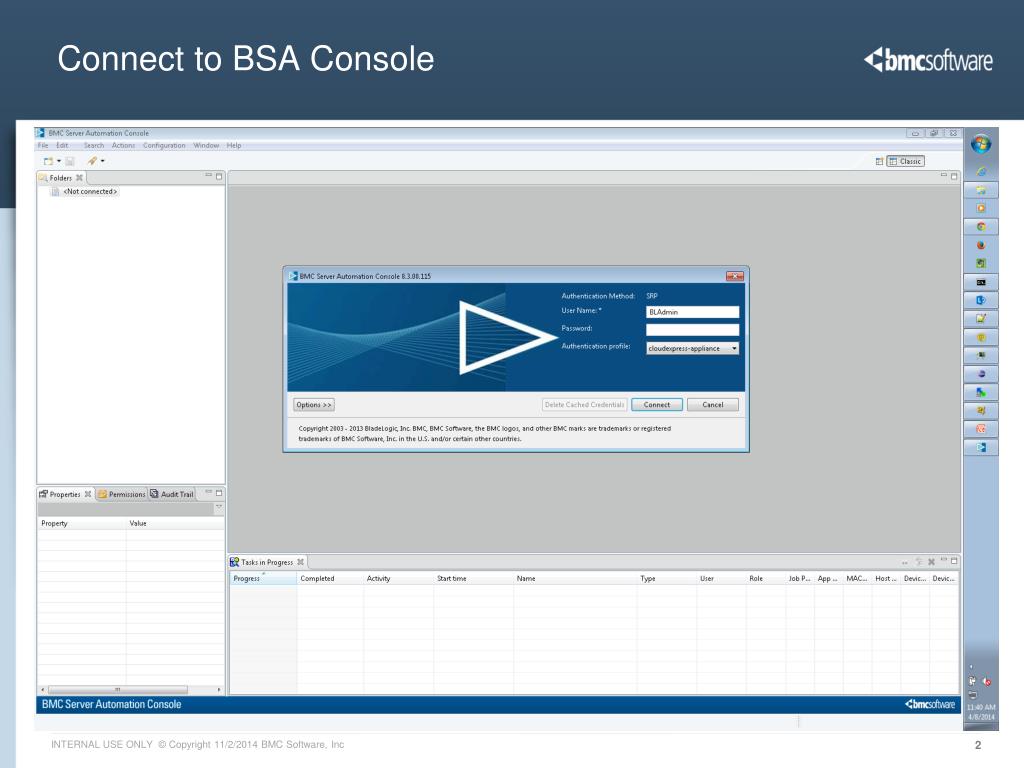Minimize the editor area panel
1024x768 pixels.
[944, 175]
